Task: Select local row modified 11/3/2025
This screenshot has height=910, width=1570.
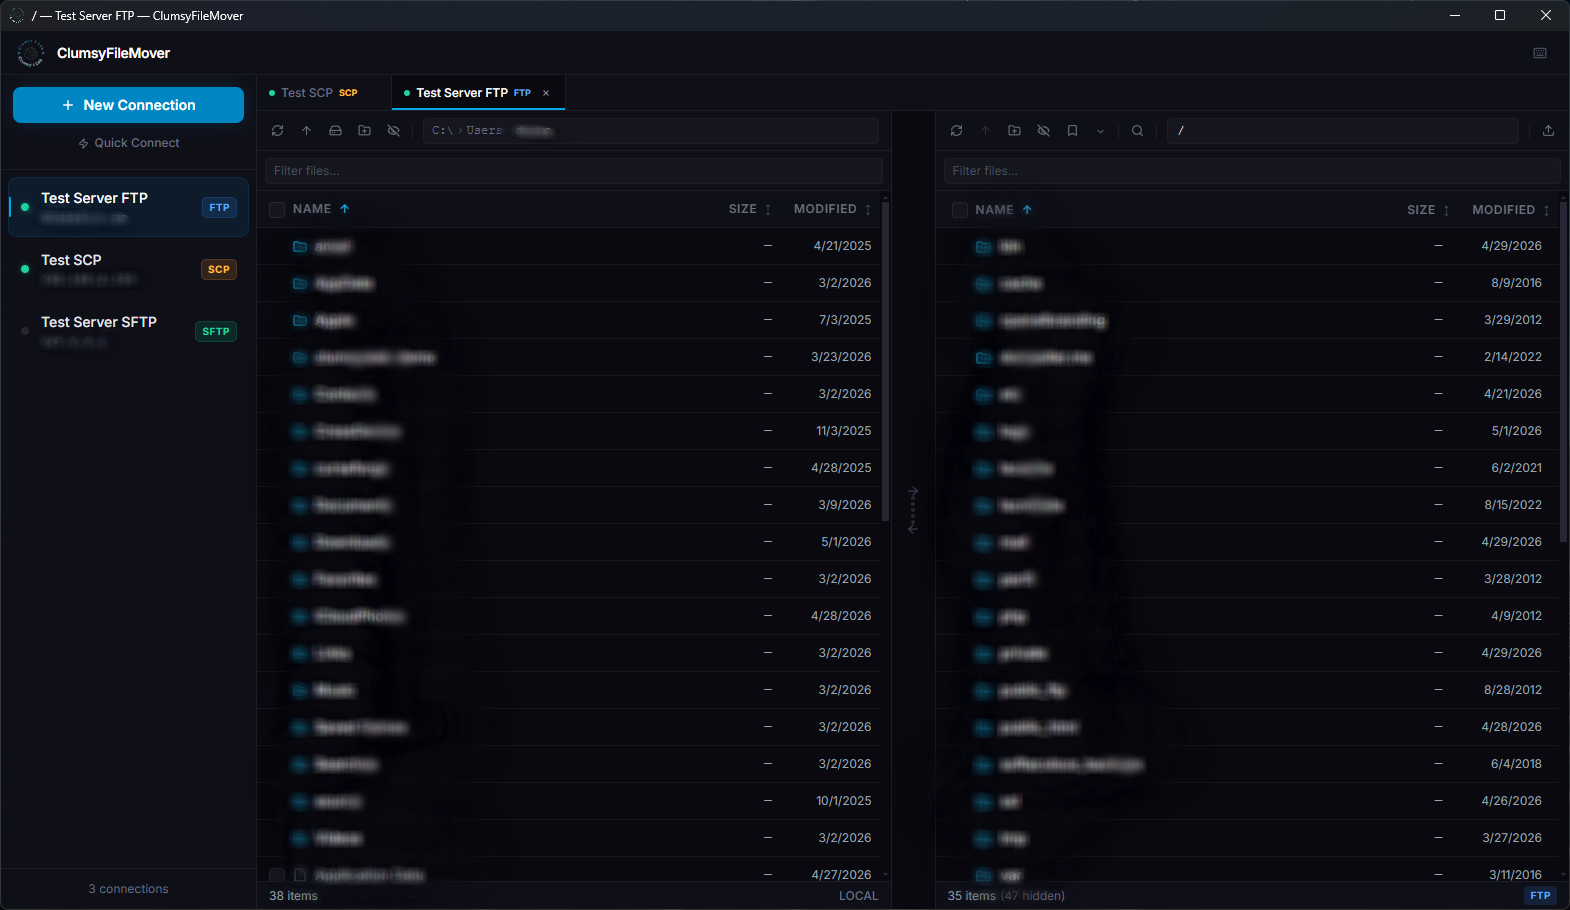Action: (x=570, y=431)
